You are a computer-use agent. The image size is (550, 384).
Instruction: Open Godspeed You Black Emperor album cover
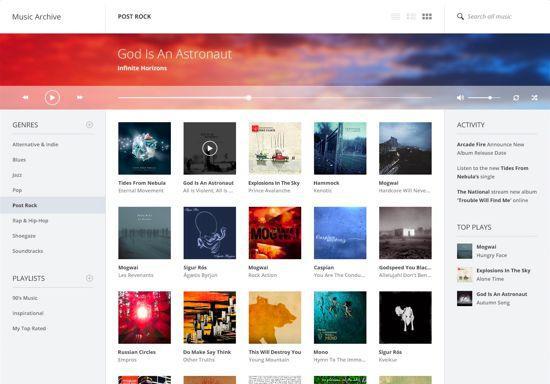pyautogui.click(x=405, y=233)
